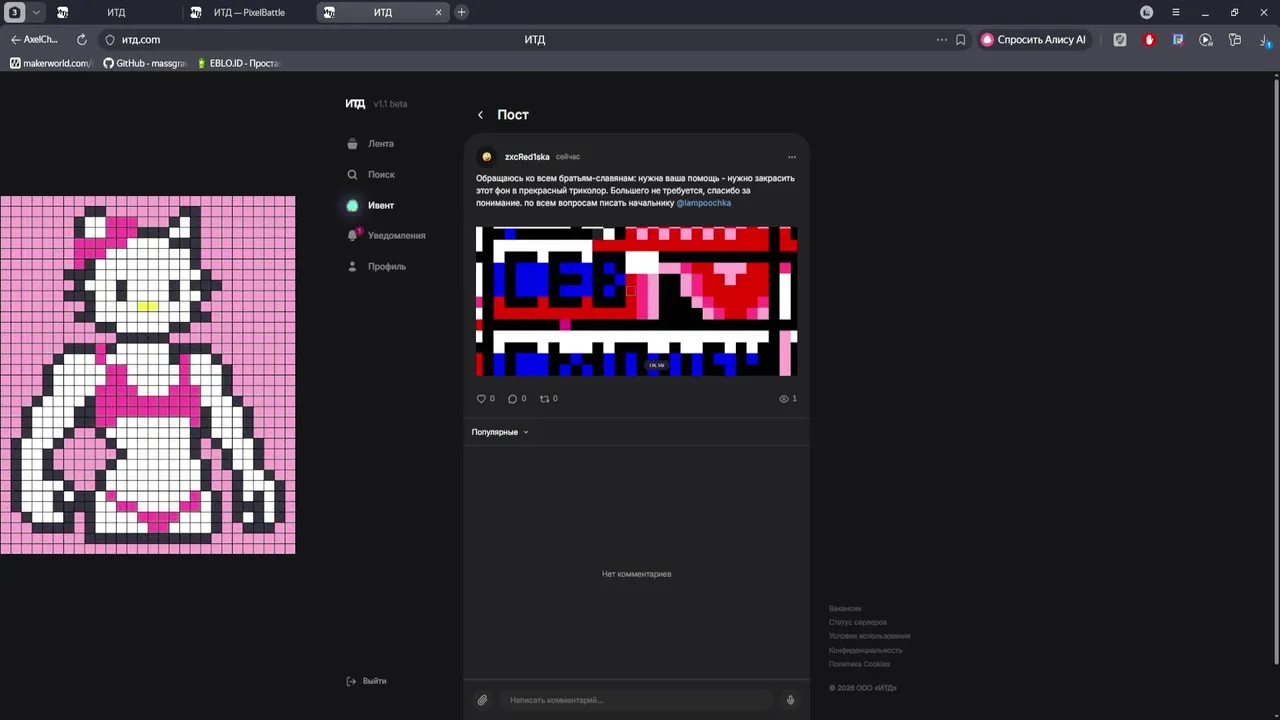Click the microphone icon in comment box

[x=790, y=700]
